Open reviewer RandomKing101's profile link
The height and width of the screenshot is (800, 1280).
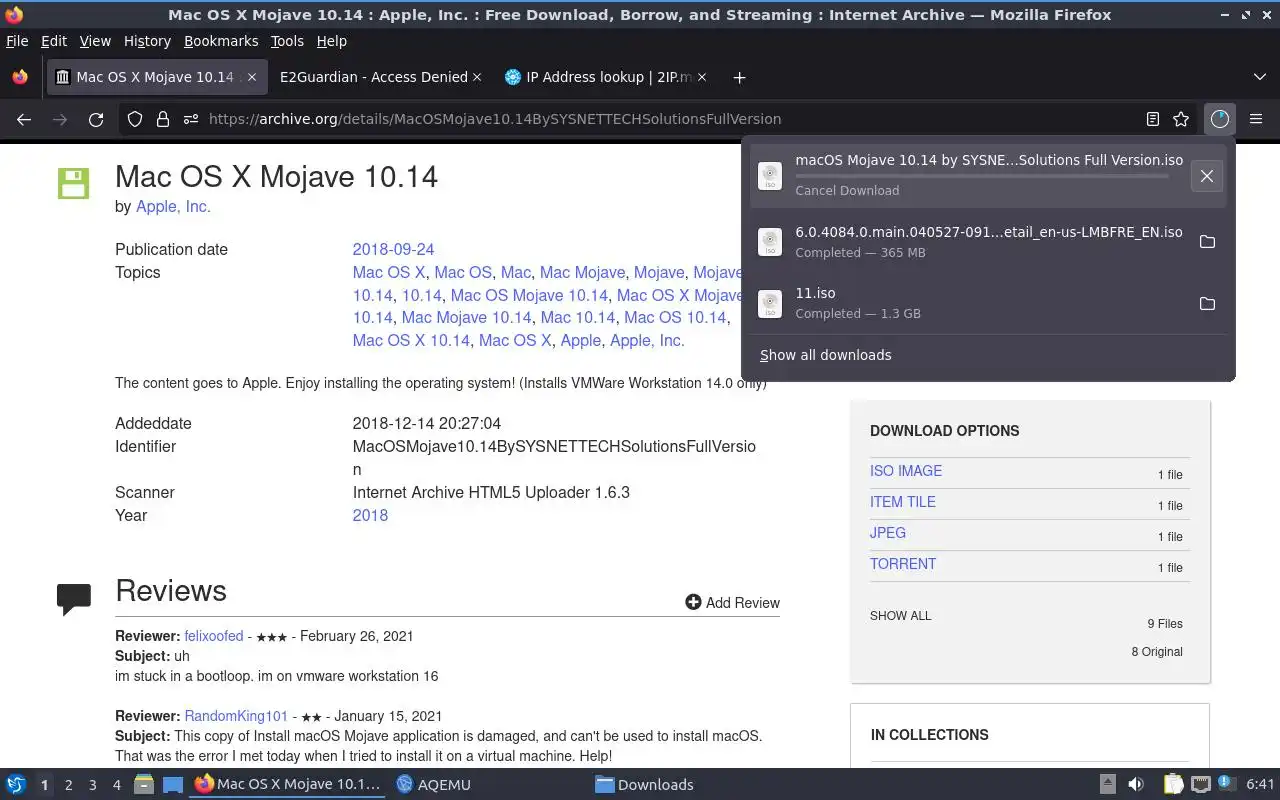pyautogui.click(x=236, y=716)
